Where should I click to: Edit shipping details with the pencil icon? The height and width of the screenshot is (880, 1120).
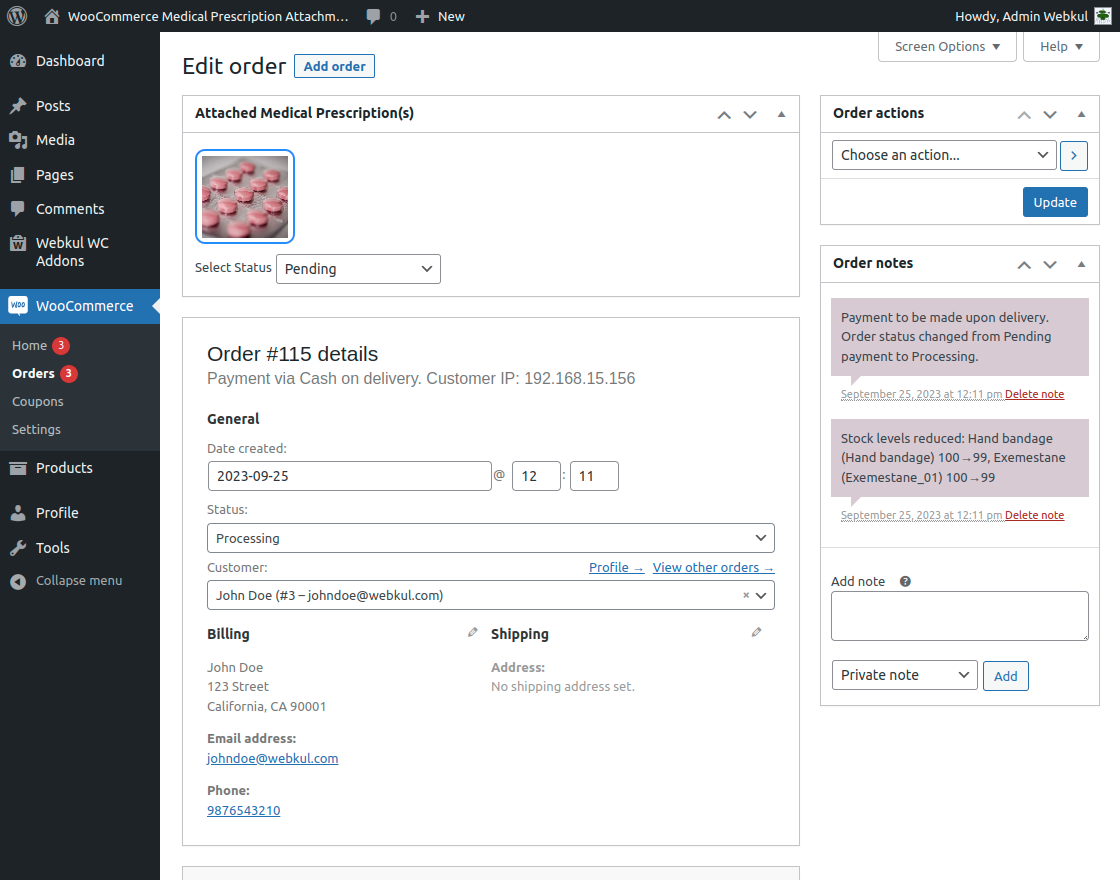[757, 632]
